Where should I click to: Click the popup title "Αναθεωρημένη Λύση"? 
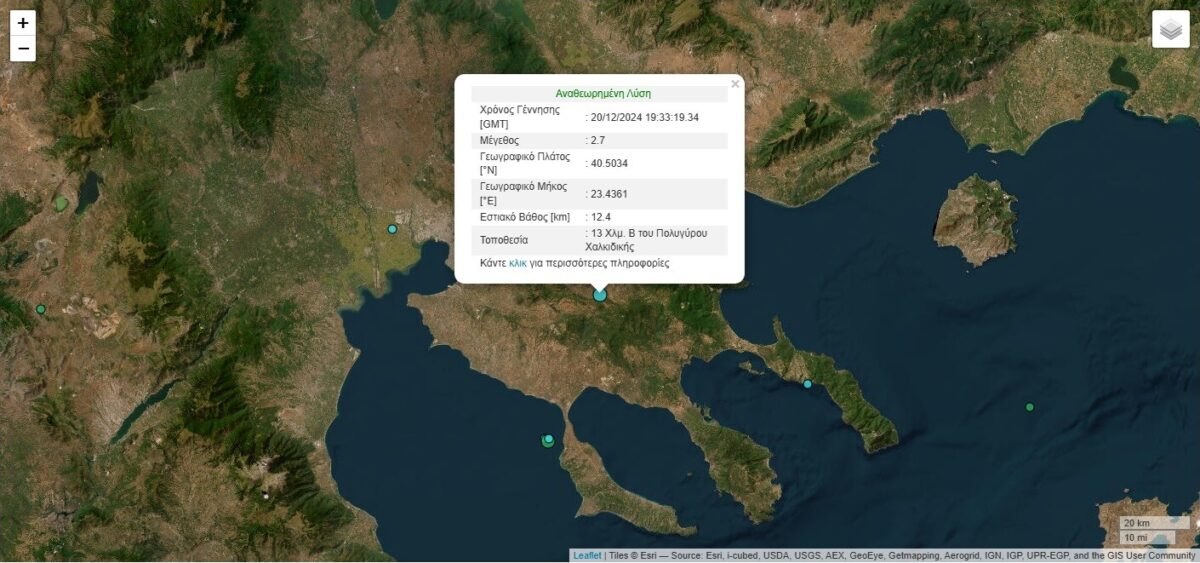[x=602, y=94]
